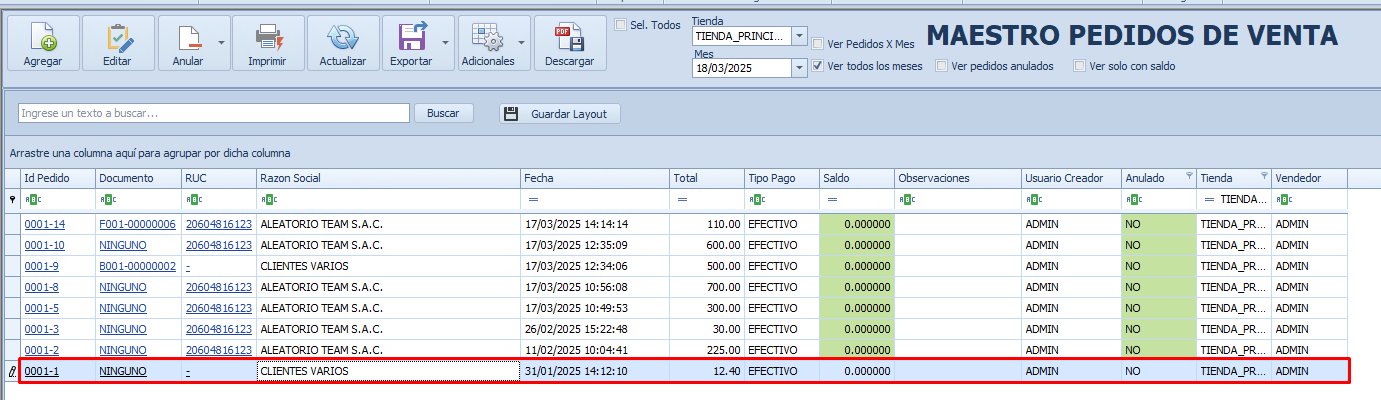Click the Exportar toolbar button

click(x=411, y=44)
